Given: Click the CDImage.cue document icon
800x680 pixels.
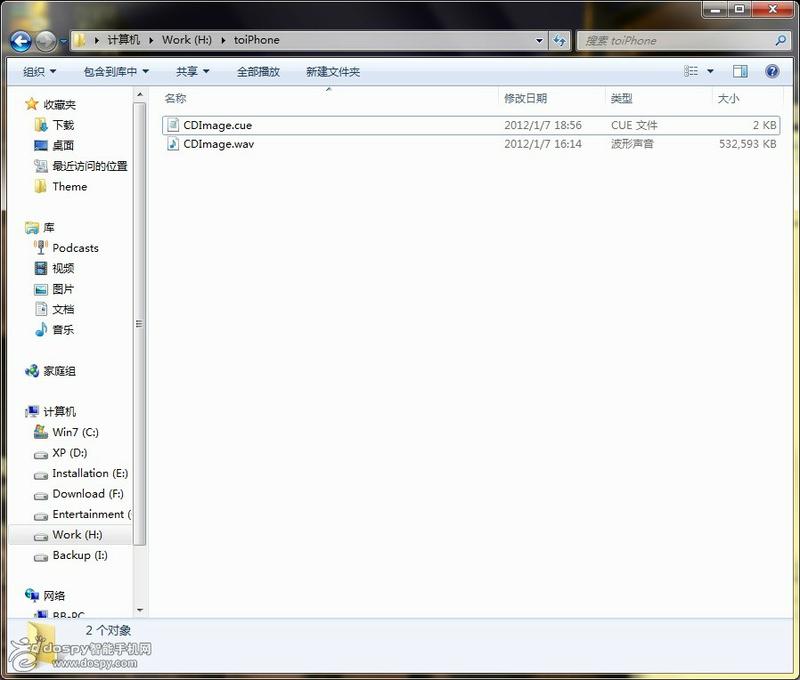Looking at the screenshot, I should coord(173,125).
